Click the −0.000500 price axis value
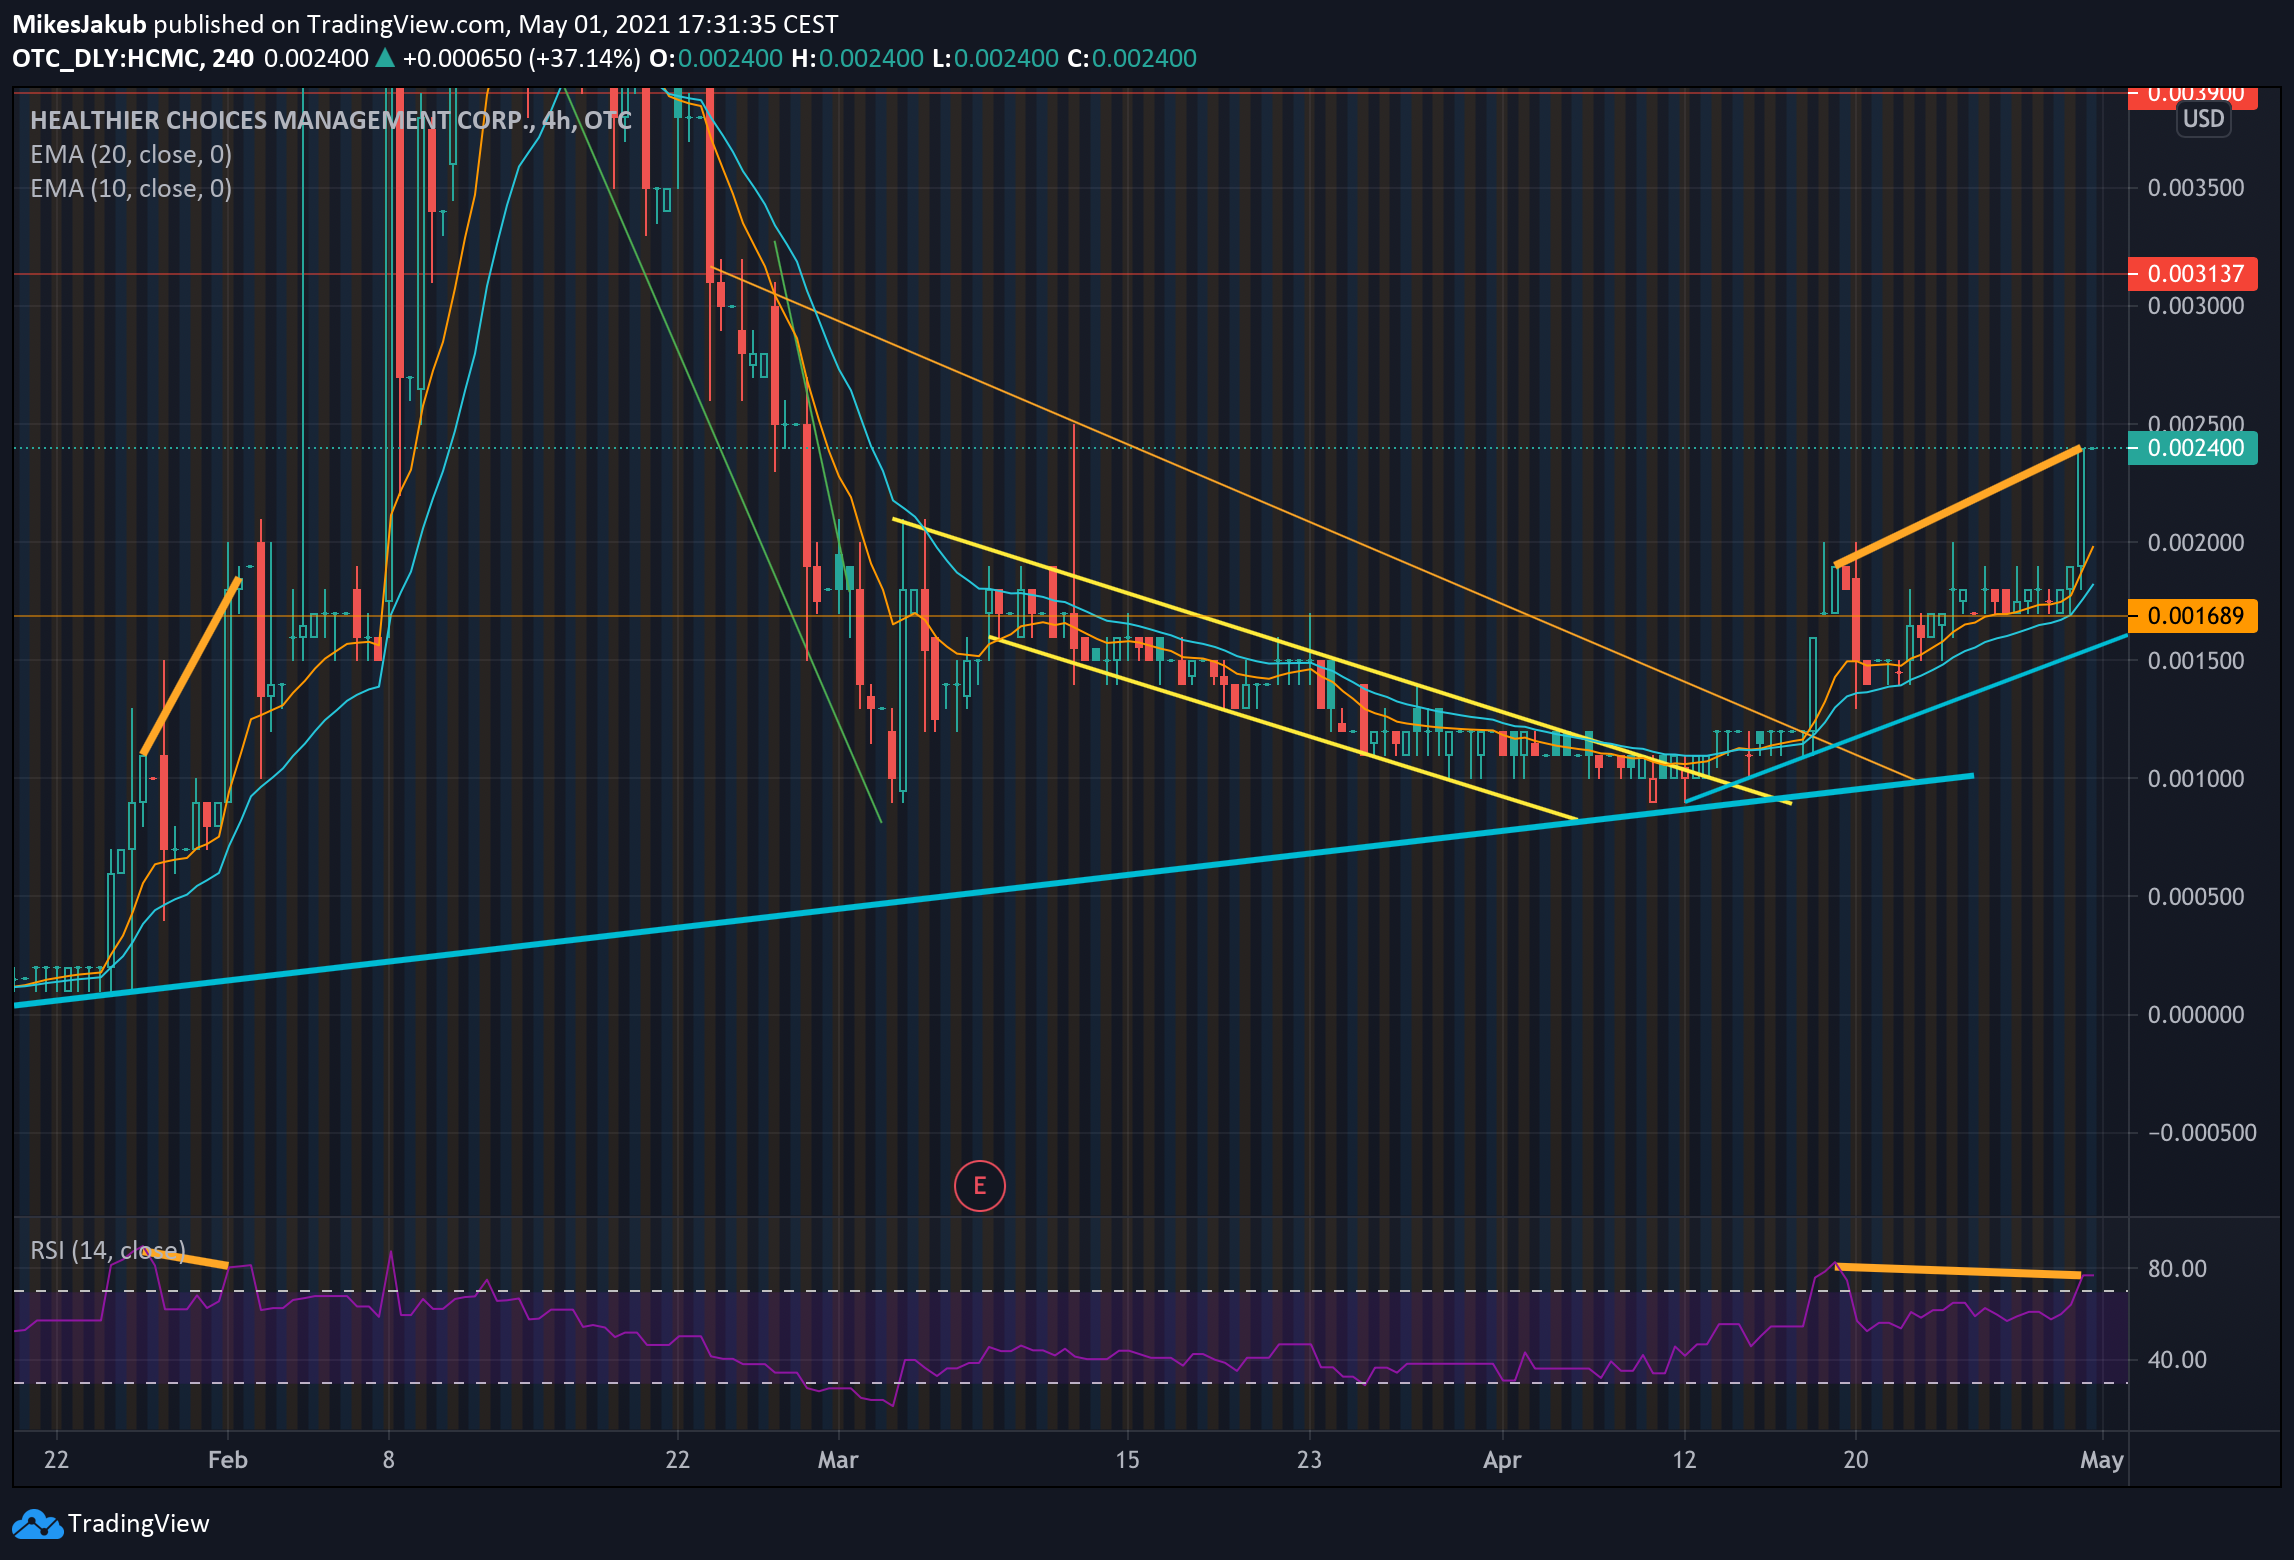The height and width of the screenshot is (1560, 2294). click(x=2202, y=1132)
